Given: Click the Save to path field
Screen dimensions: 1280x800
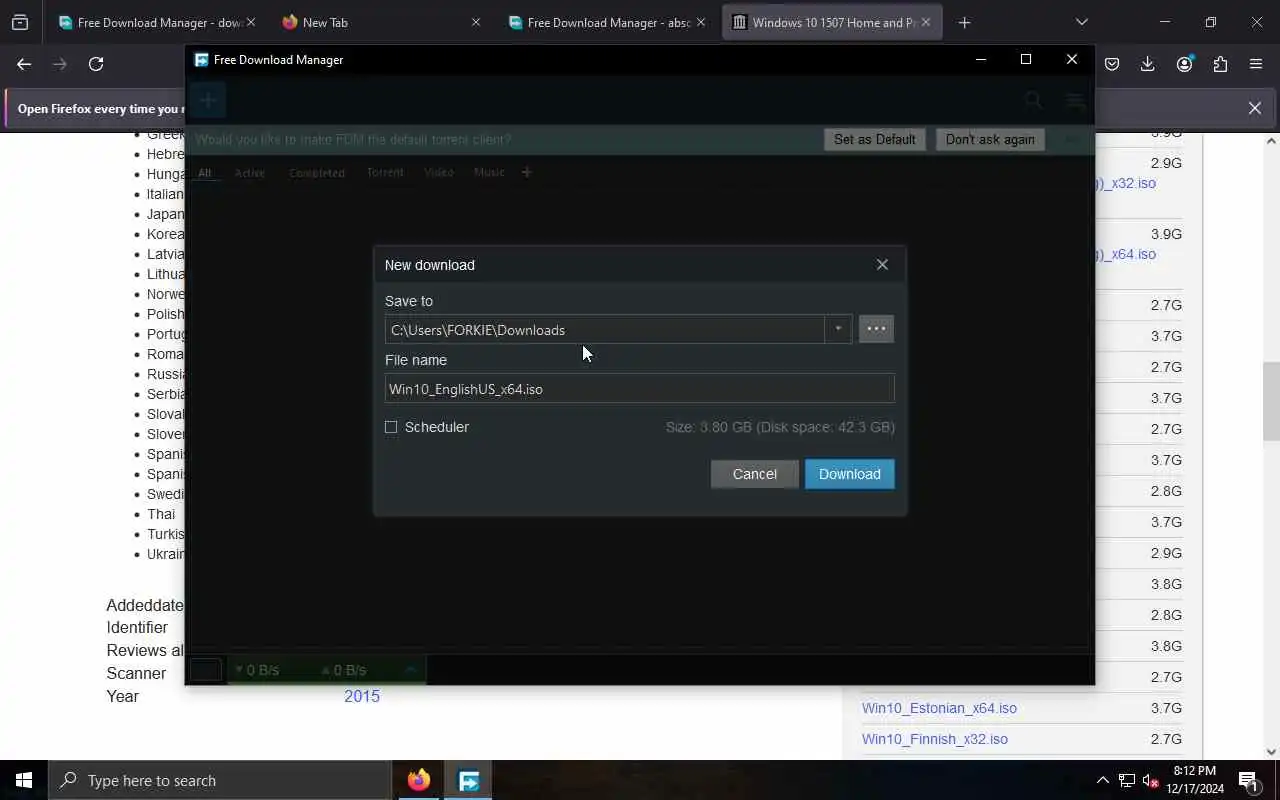Looking at the screenshot, I should click(x=604, y=329).
